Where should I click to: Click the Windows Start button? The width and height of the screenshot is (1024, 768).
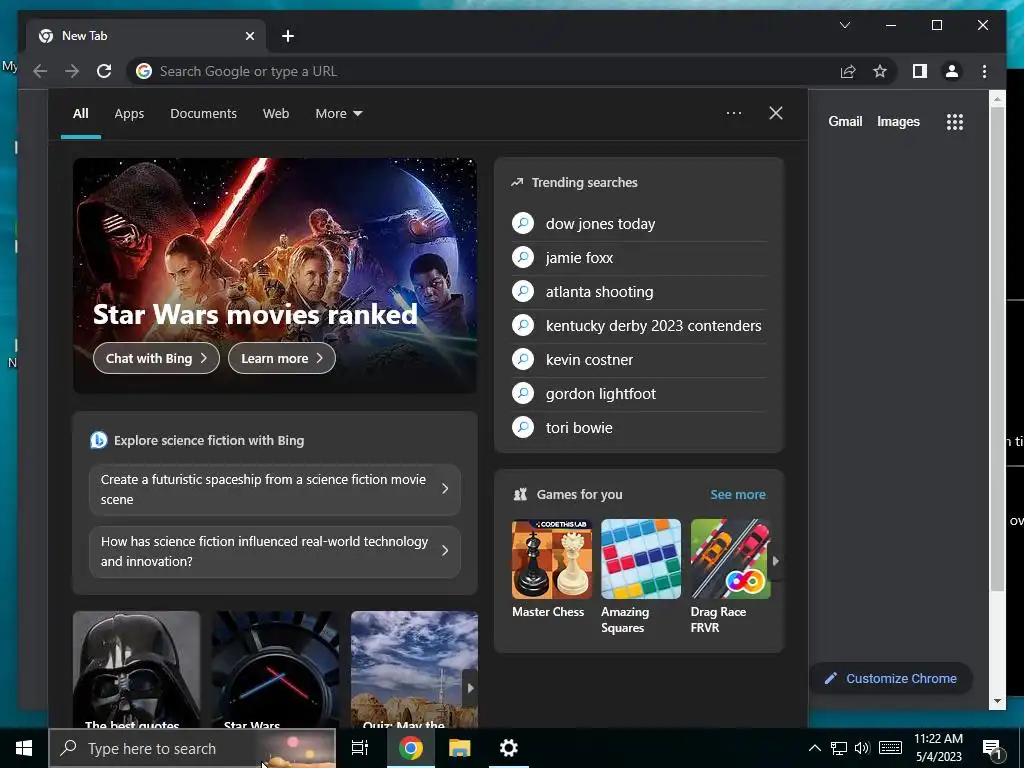click(24, 748)
